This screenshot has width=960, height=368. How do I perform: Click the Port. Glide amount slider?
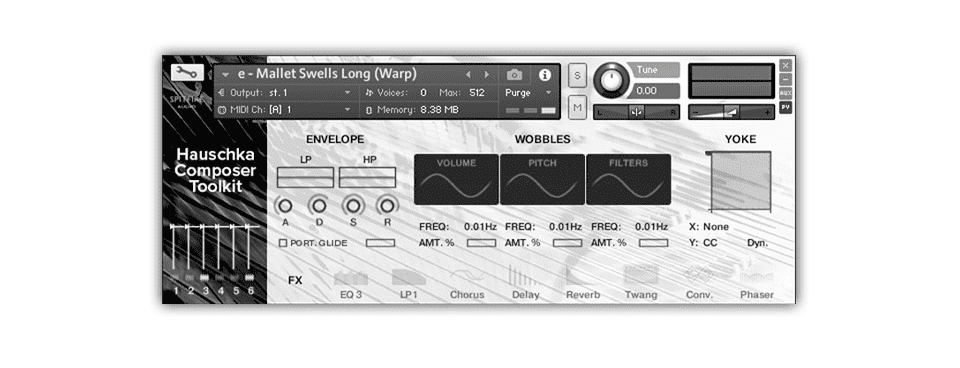(x=380, y=243)
